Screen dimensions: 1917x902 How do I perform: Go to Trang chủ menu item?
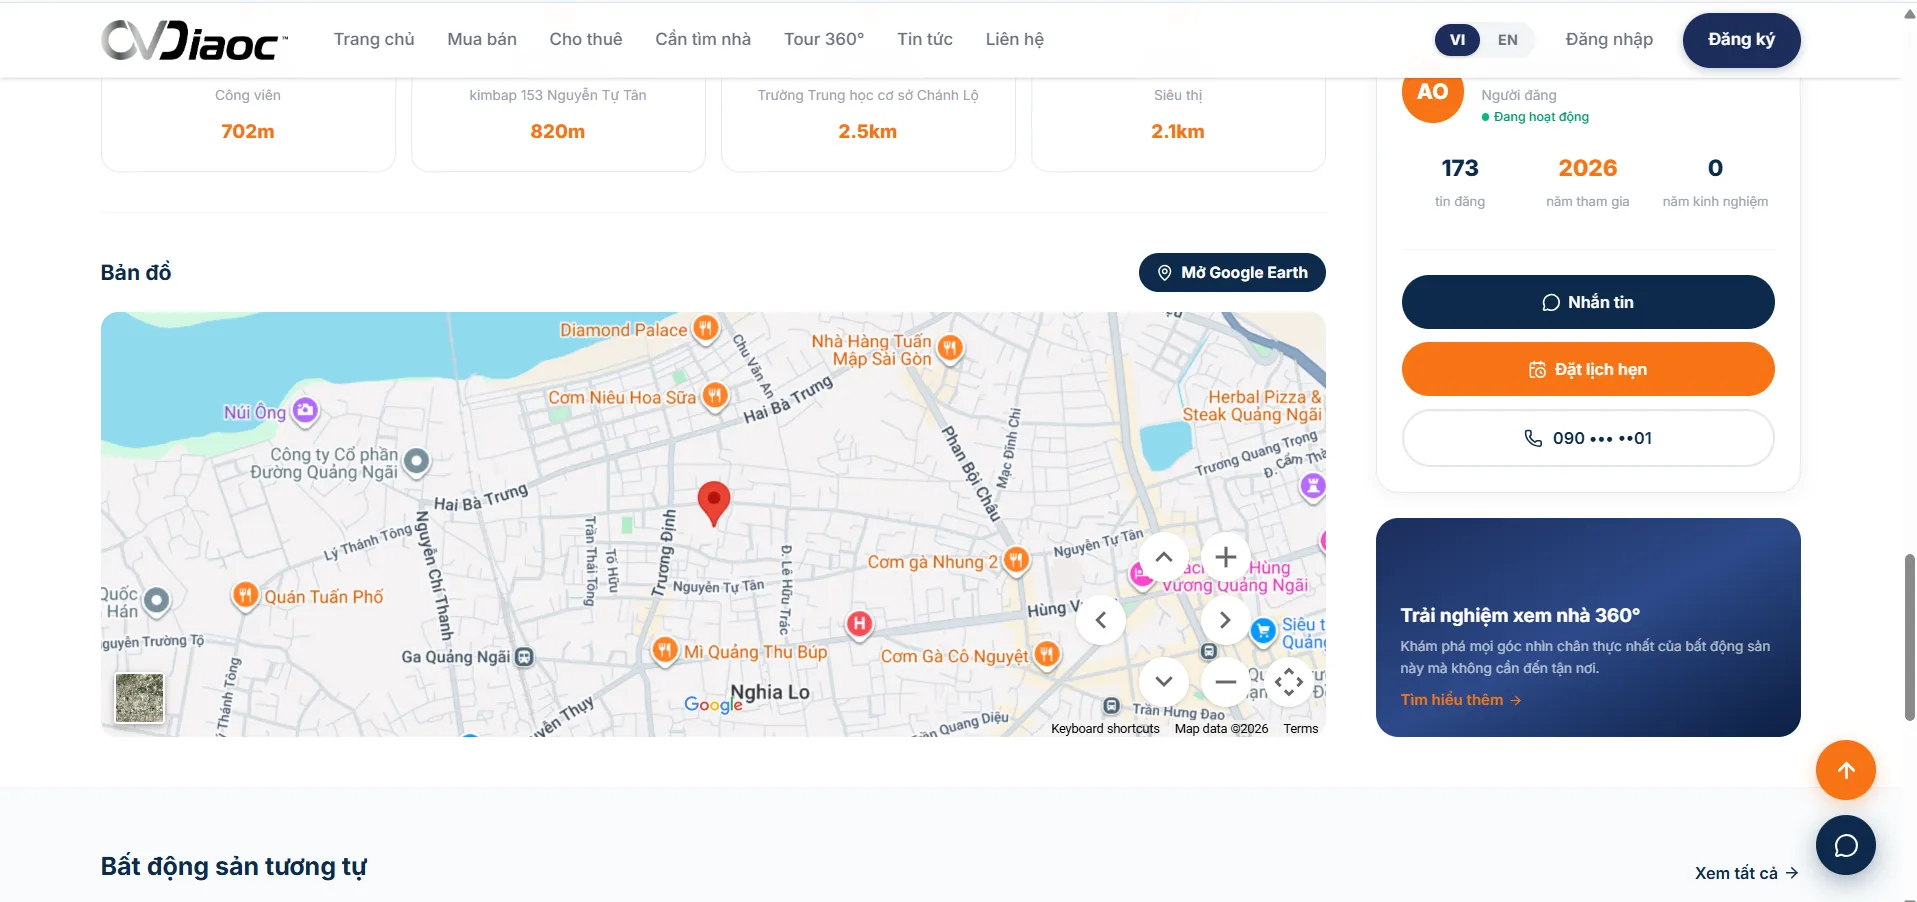374,39
